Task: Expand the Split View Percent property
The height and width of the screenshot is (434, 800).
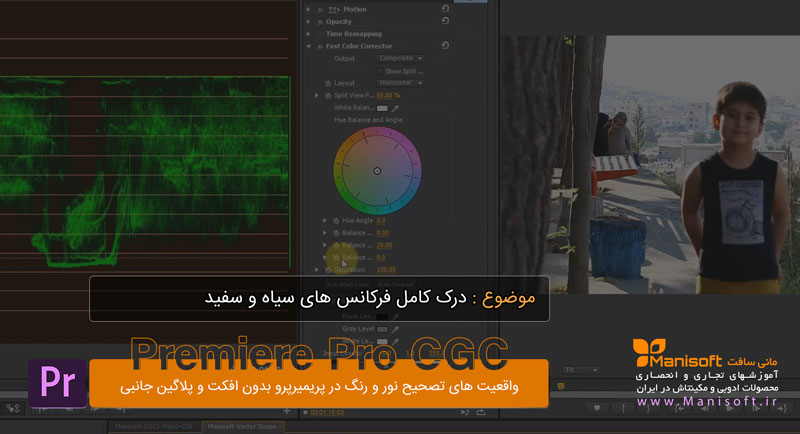Action: pyautogui.click(x=316, y=95)
